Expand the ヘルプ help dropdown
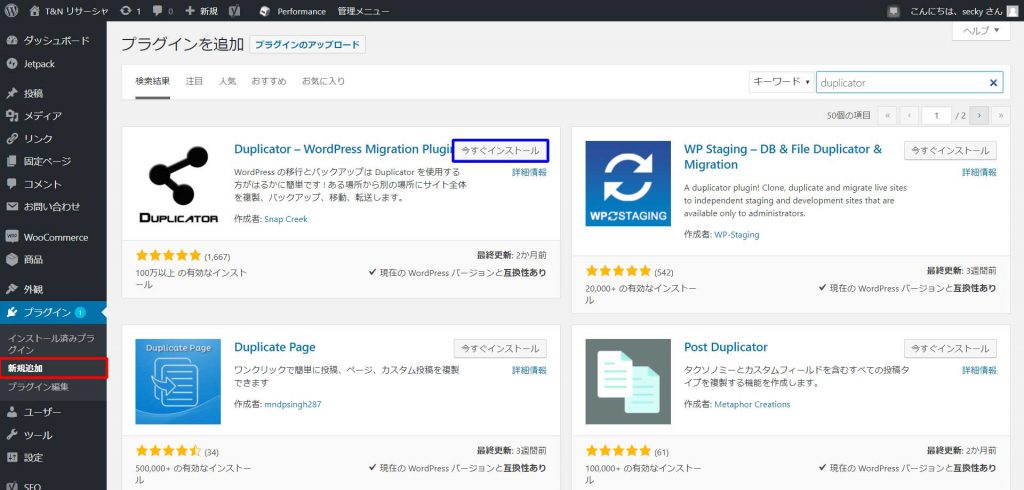1024x490 pixels. tap(981, 31)
